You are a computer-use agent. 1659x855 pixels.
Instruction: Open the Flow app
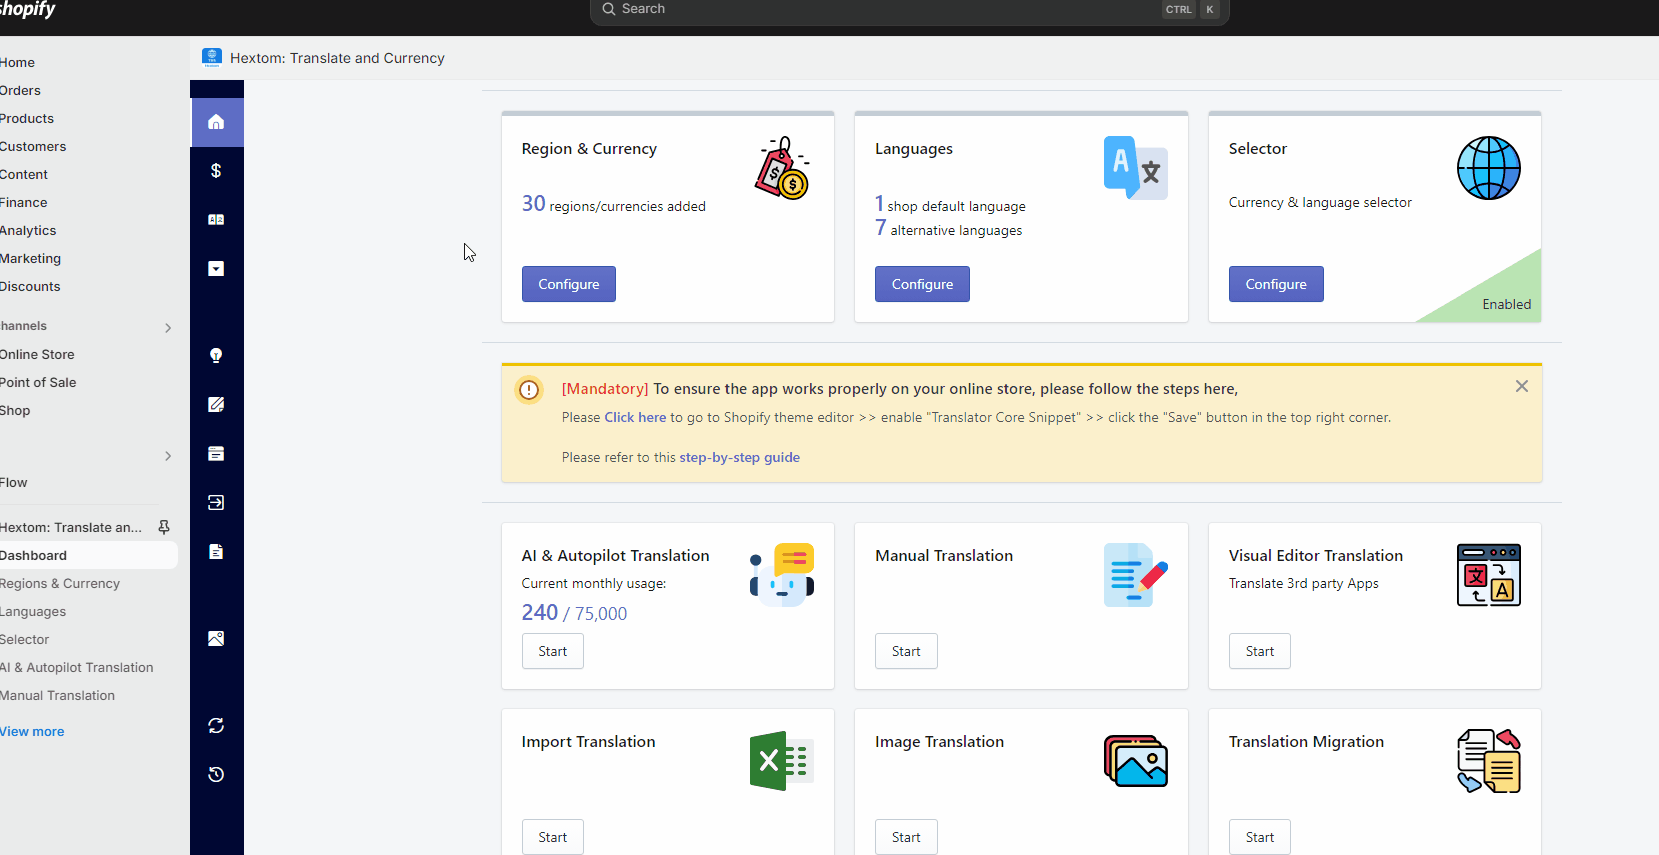(x=14, y=482)
